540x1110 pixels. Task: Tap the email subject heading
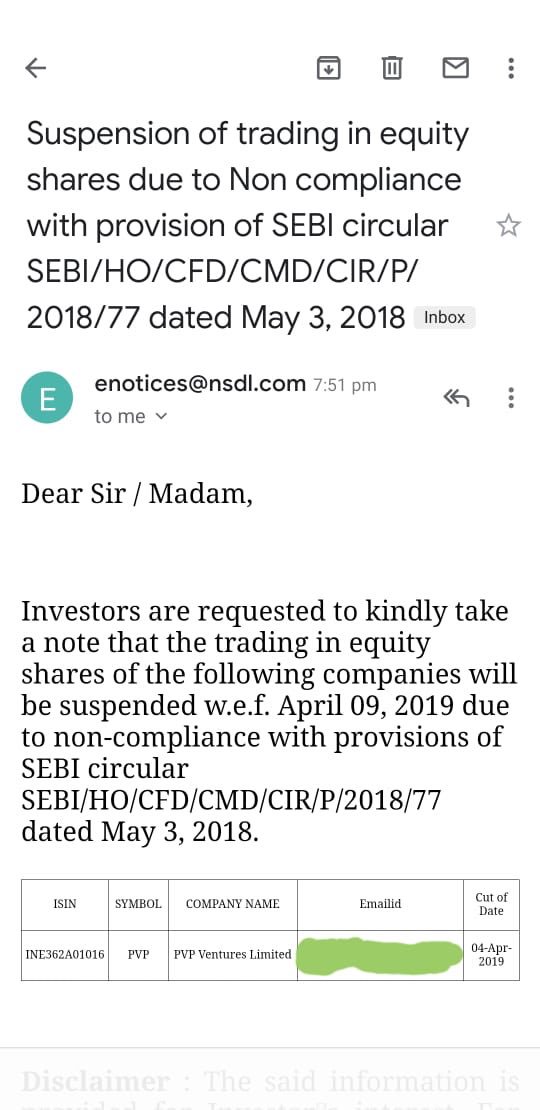click(248, 226)
